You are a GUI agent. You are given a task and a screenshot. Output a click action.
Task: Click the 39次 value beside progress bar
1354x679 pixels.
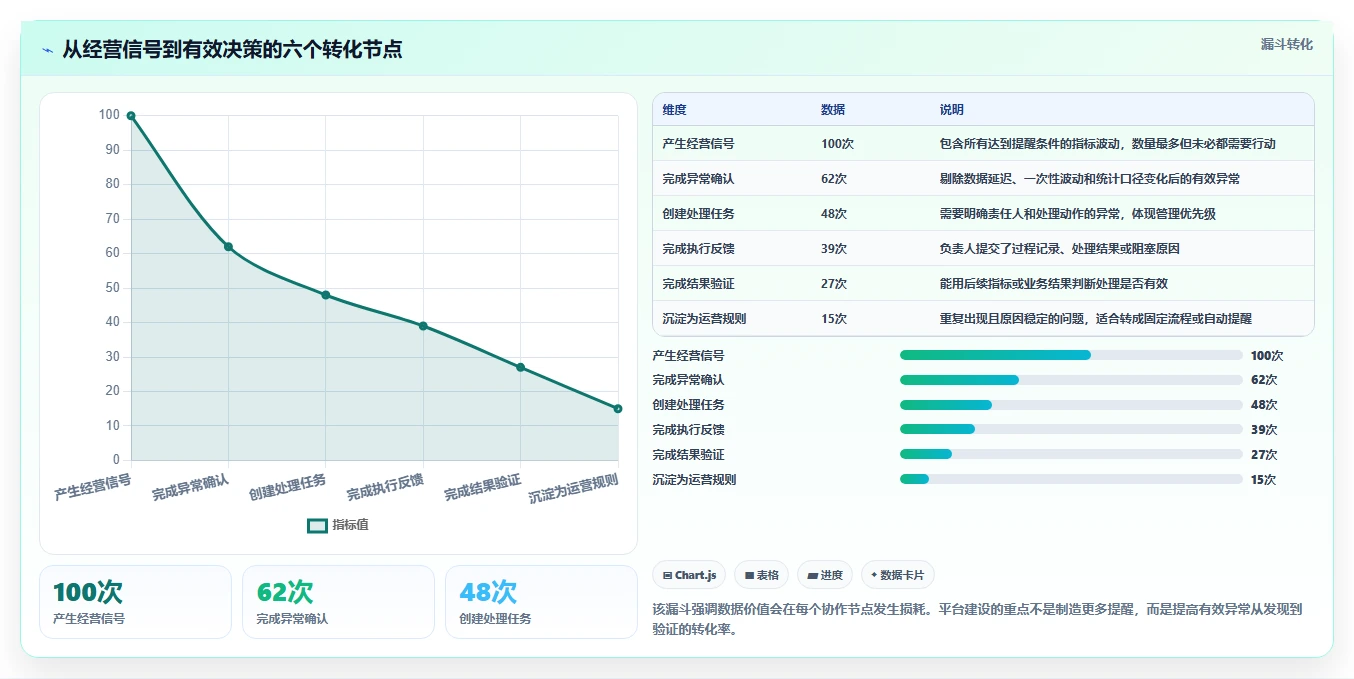click(x=1264, y=430)
